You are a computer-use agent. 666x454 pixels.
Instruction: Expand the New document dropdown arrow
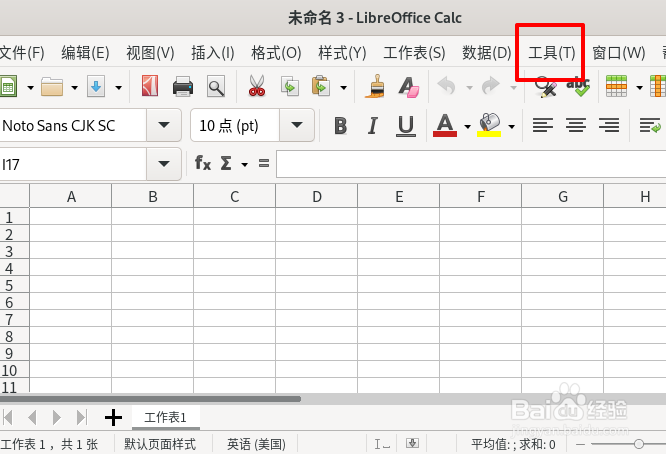30,88
